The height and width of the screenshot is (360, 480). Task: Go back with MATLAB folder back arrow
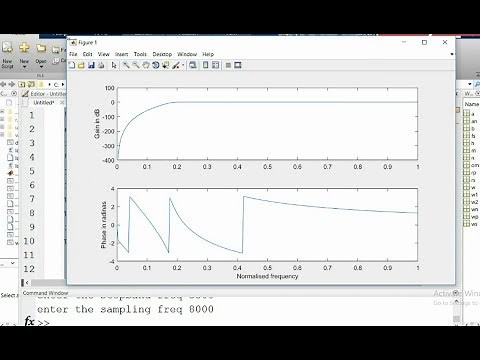4,84
